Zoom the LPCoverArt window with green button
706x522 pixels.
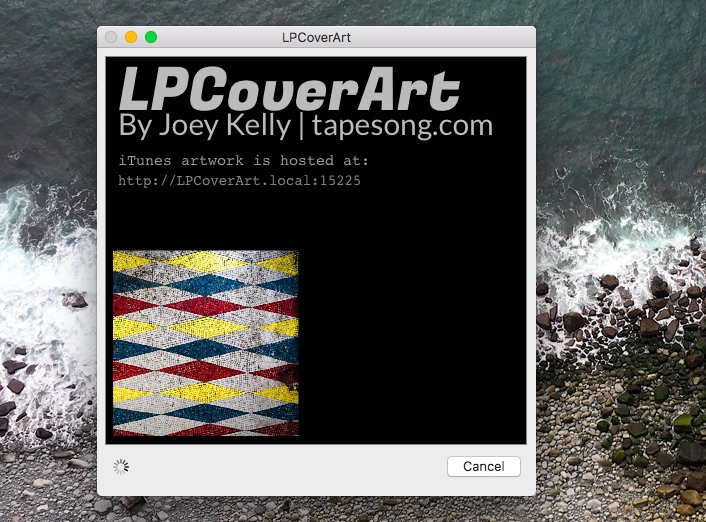[x=151, y=37]
